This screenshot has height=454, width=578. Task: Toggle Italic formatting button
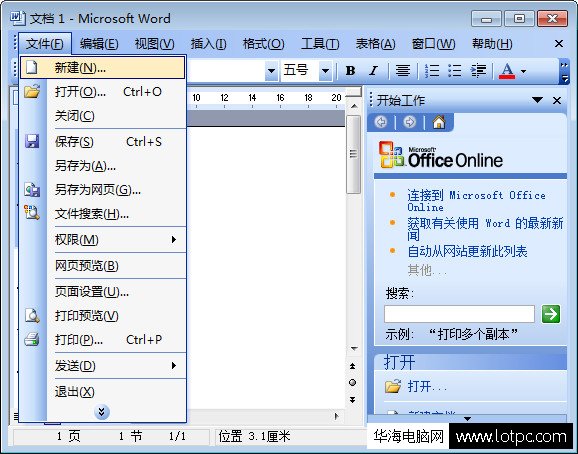[x=374, y=70]
